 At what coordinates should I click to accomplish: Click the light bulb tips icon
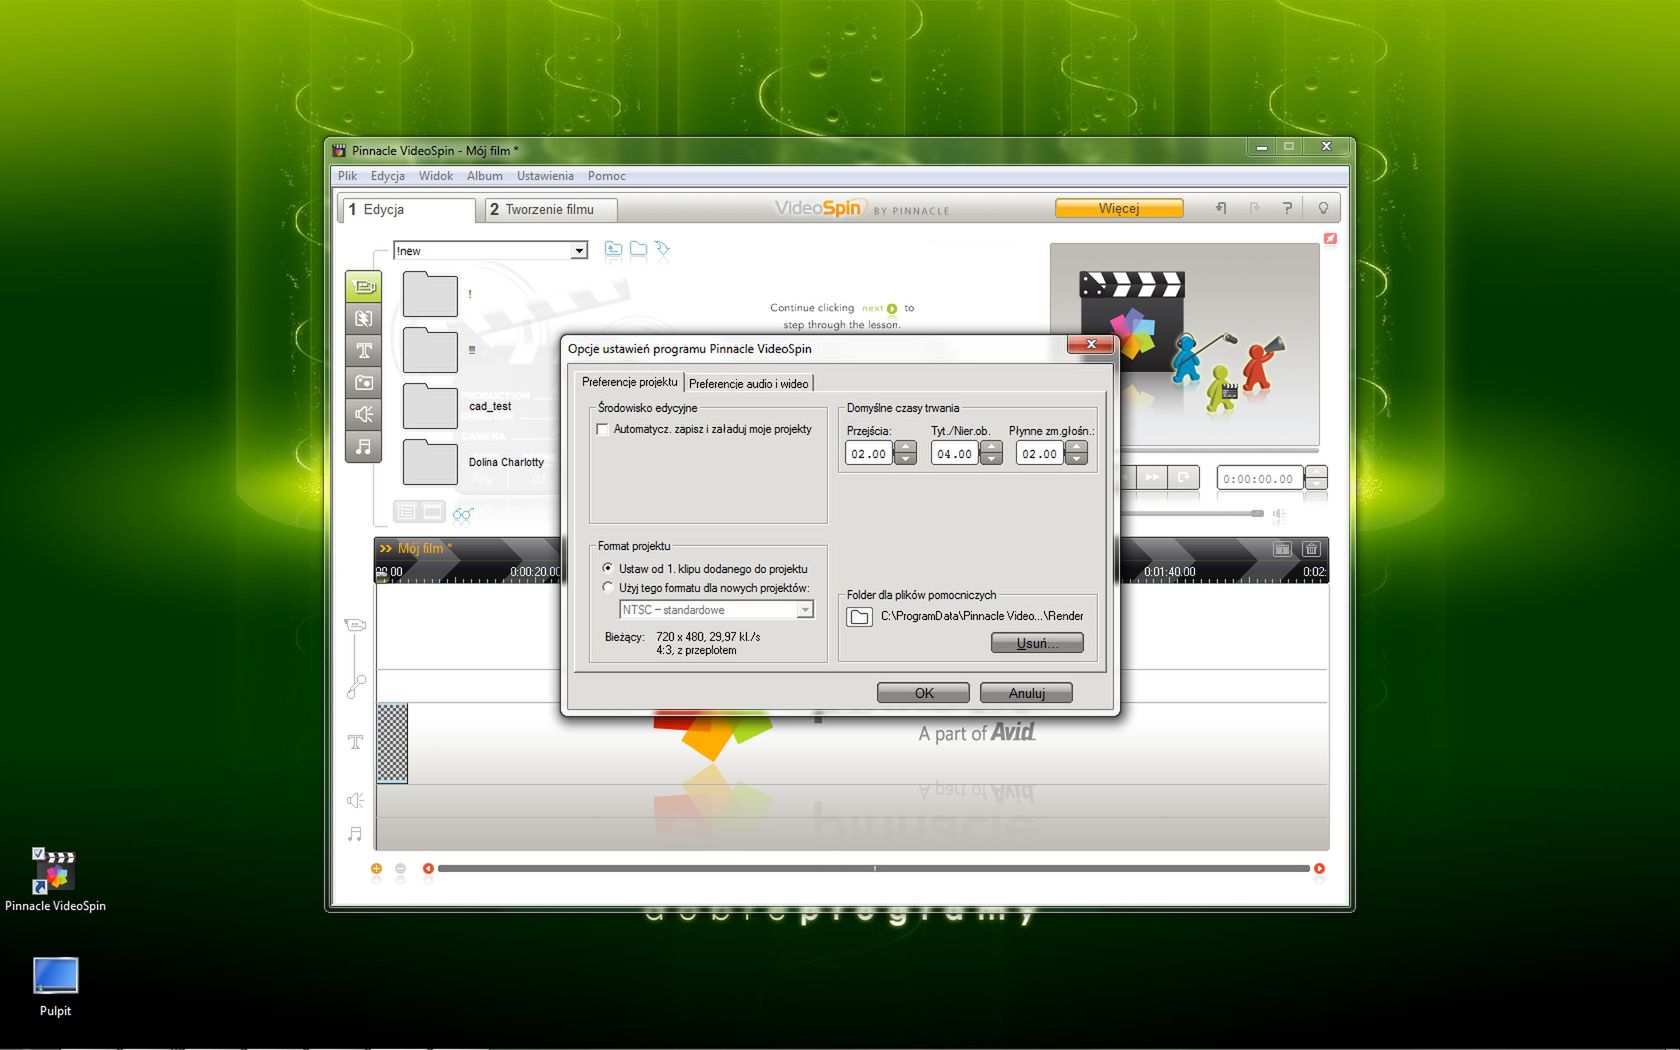tap(1323, 208)
